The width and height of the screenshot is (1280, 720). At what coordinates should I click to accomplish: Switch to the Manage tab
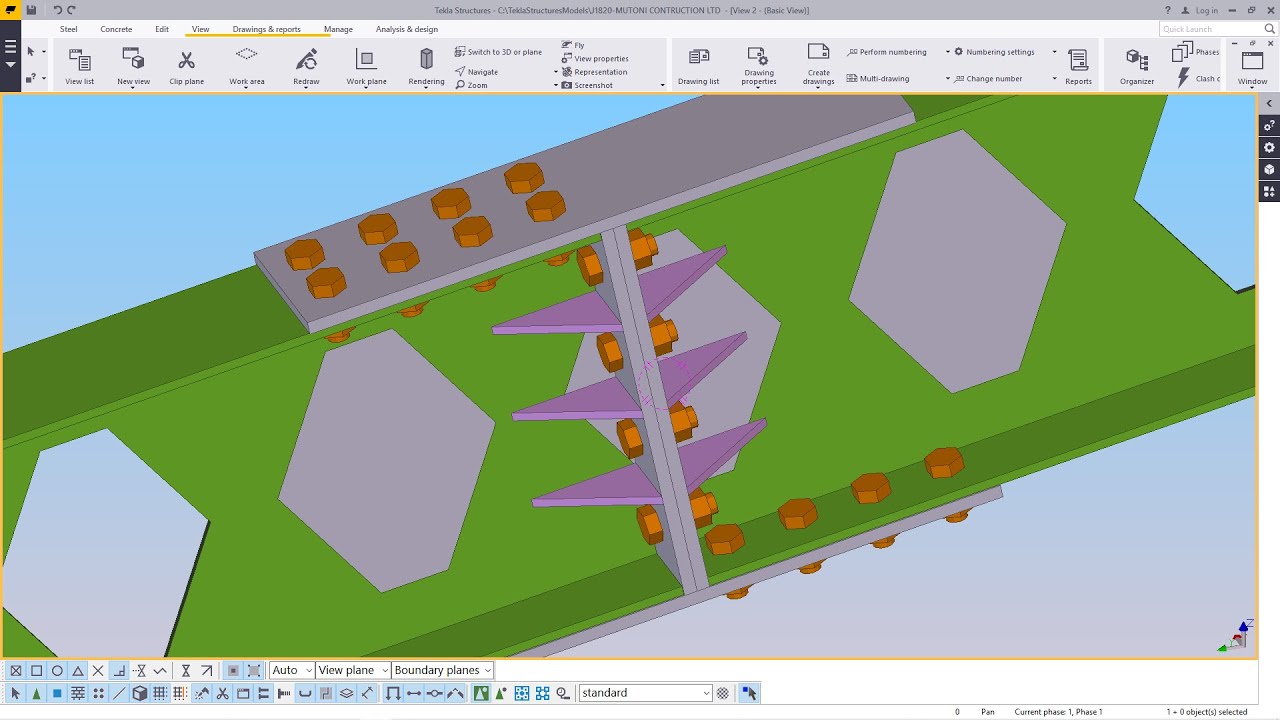pyautogui.click(x=338, y=29)
